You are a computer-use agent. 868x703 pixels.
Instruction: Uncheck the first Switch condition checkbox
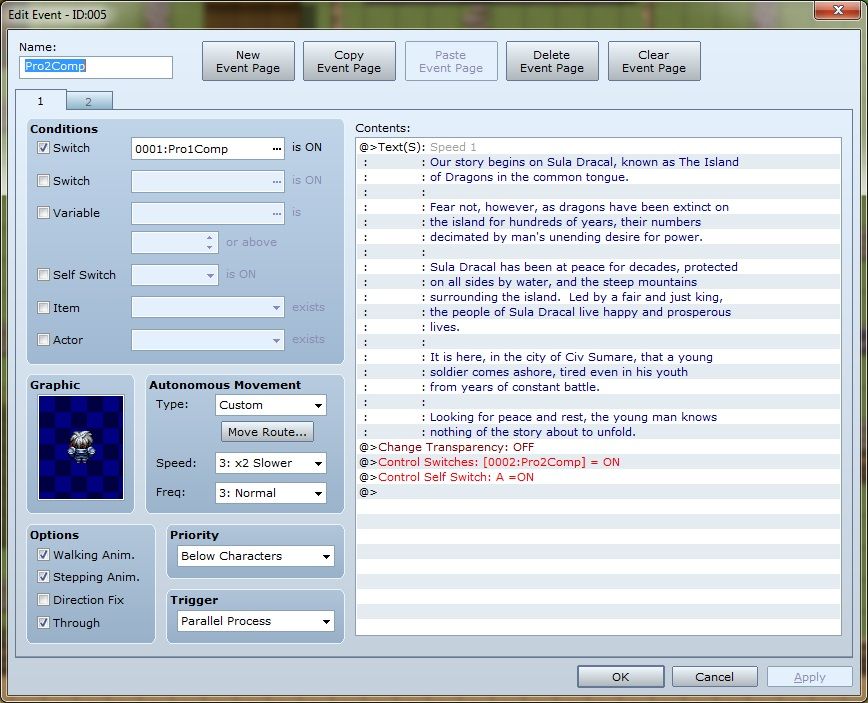(43, 148)
